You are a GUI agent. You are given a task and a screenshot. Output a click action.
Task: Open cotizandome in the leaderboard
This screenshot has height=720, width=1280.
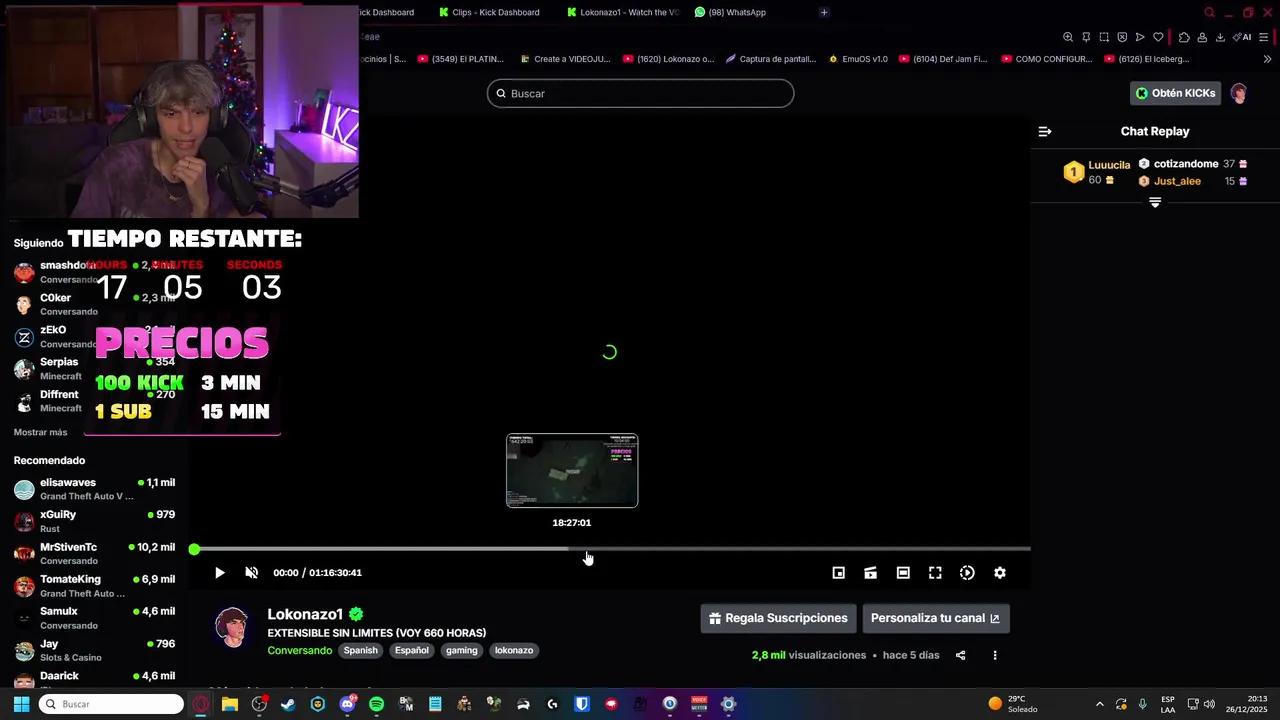point(1186,164)
